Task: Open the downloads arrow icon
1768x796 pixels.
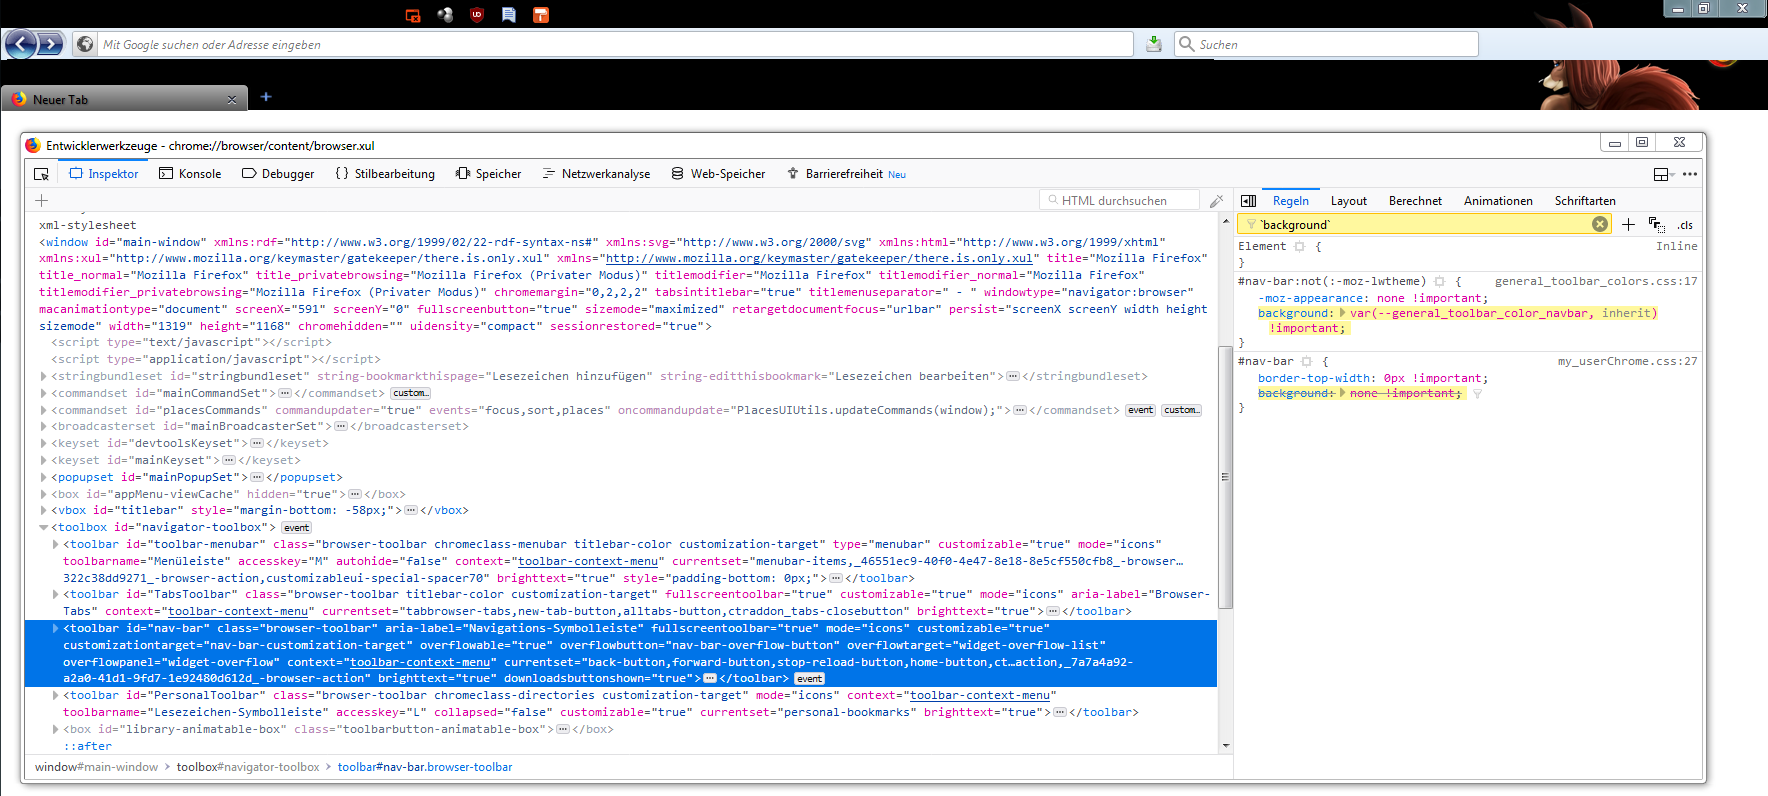Action: pos(1153,44)
